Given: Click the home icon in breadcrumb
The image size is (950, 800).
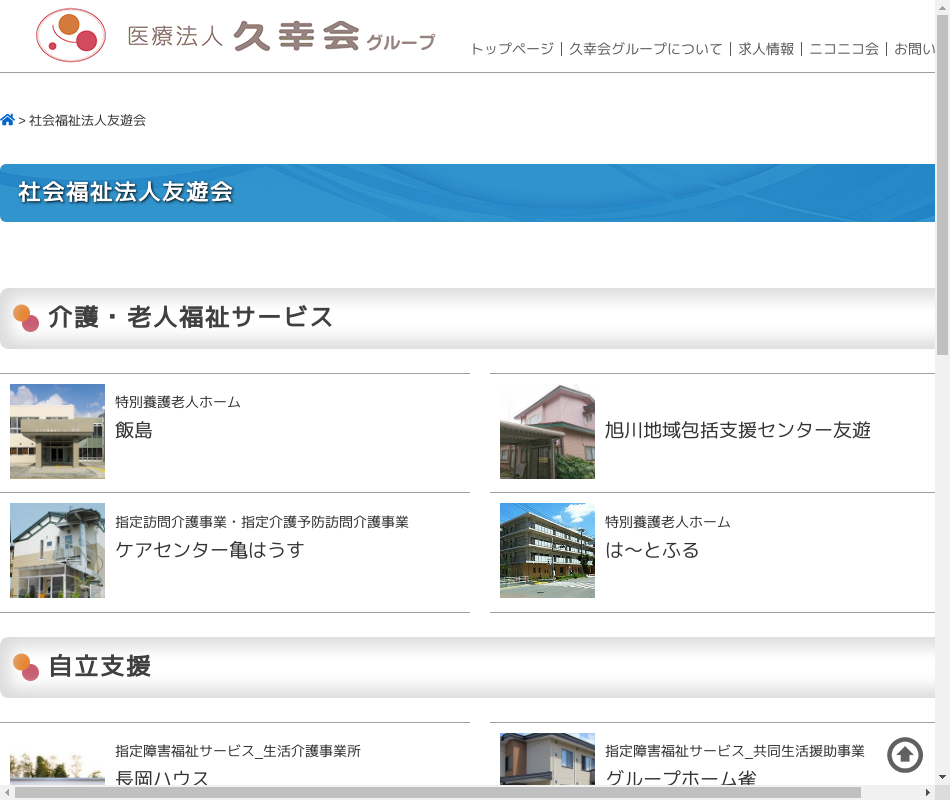Looking at the screenshot, I should coord(8,120).
